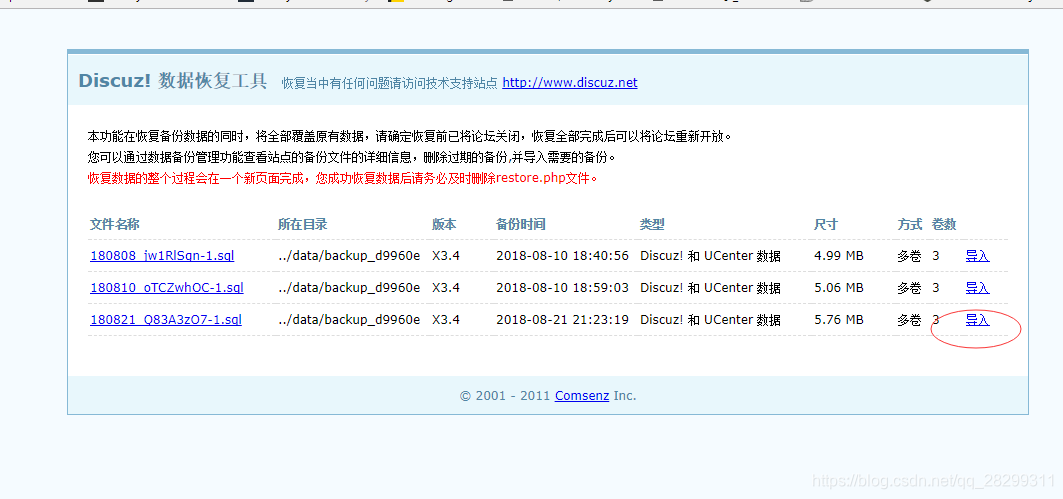
Task: Click the type cell in 180810_oTCZwhOC-1.sql row
Action: (710, 288)
